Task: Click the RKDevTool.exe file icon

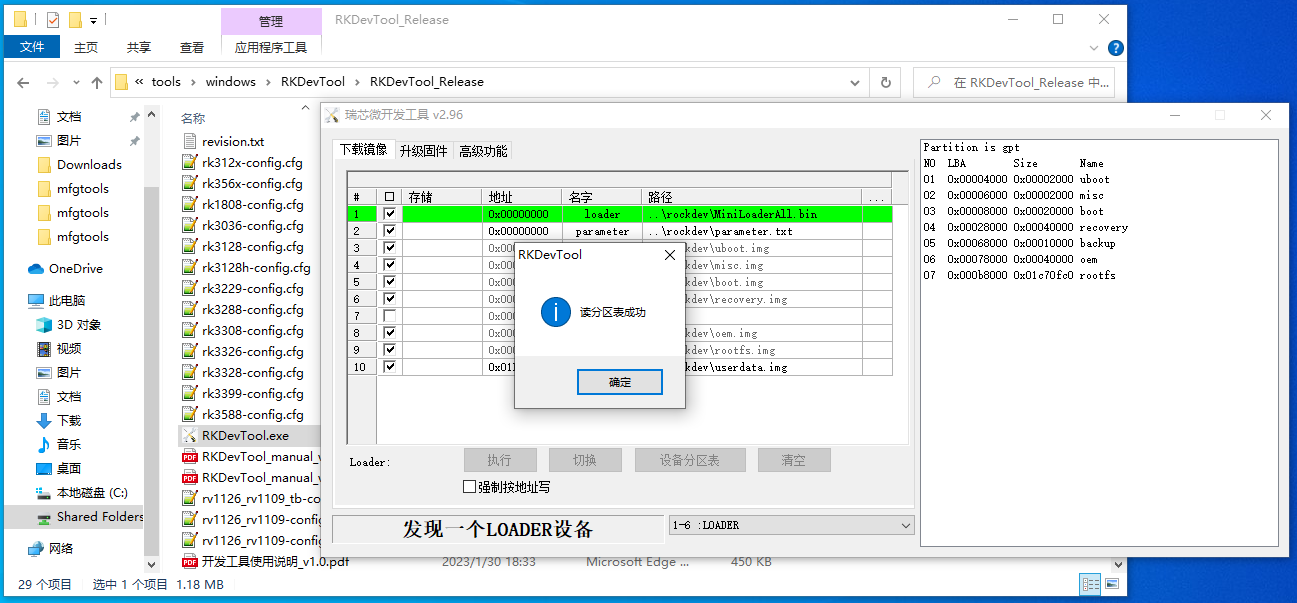Action: [190, 435]
